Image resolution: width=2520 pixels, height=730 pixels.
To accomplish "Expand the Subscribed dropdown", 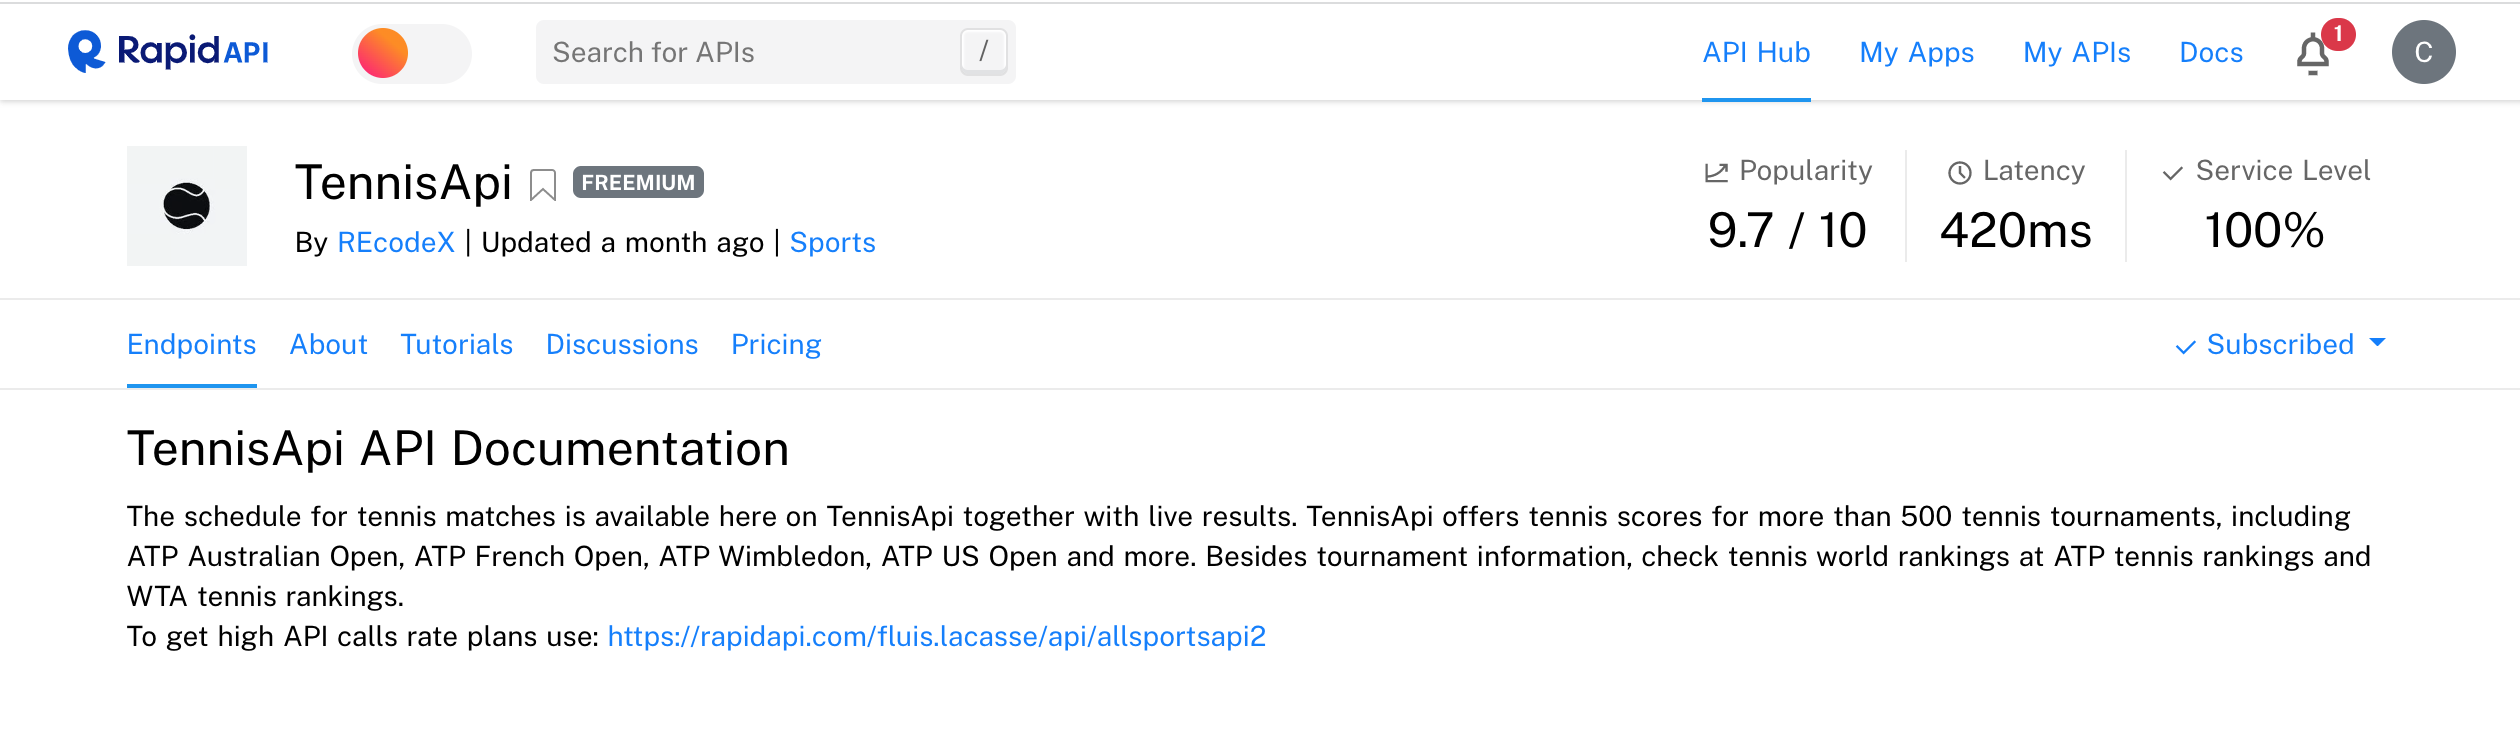I will coord(2280,344).
